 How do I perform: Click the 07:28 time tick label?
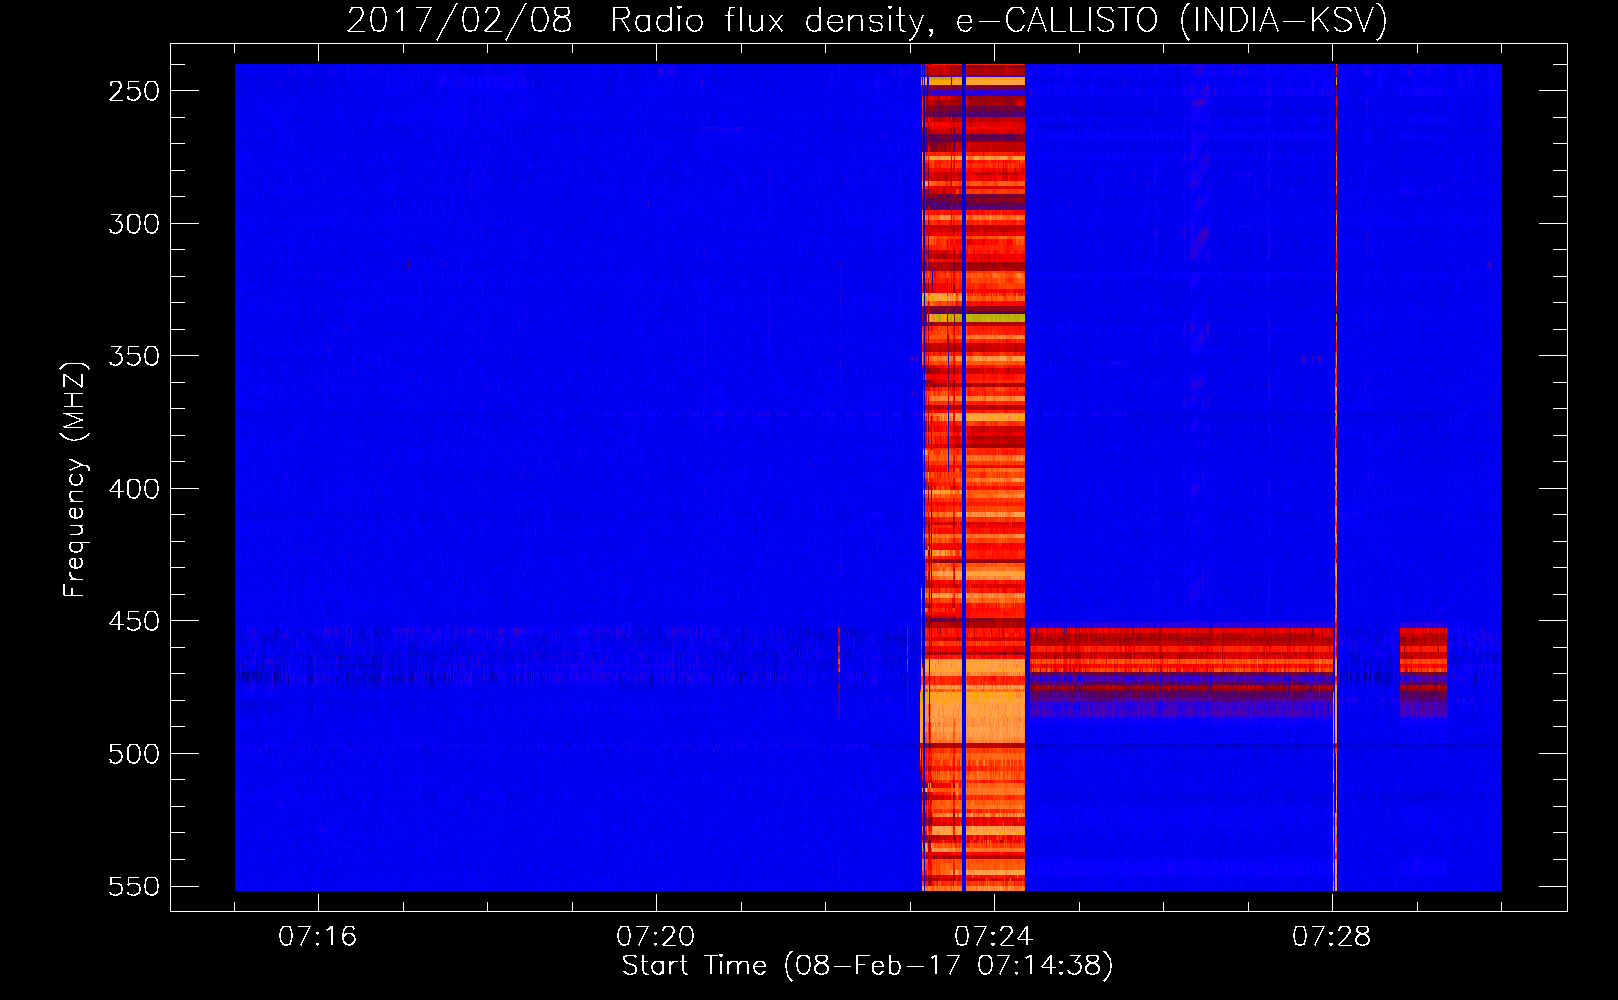(x=1331, y=937)
